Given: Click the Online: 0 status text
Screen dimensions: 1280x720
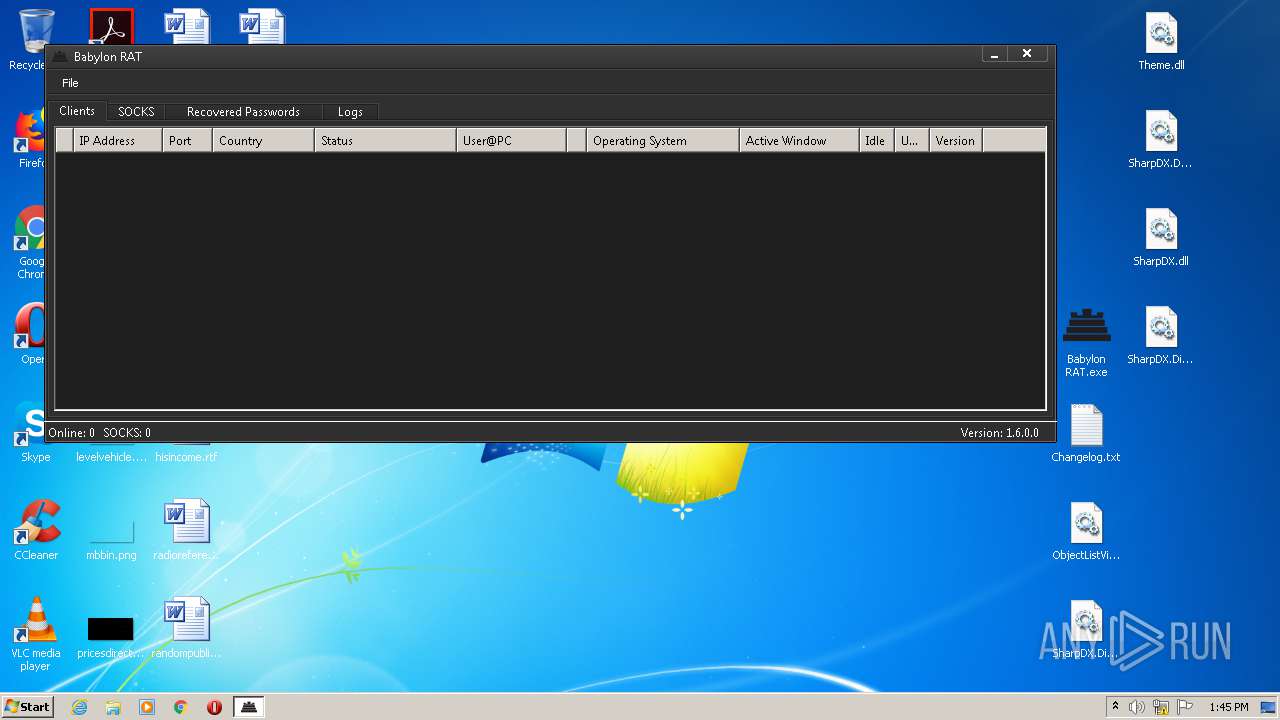Looking at the screenshot, I should tap(72, 433).
